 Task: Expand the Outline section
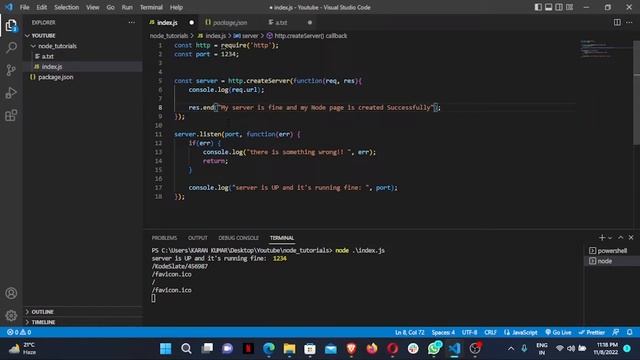(x=82, y=312)
